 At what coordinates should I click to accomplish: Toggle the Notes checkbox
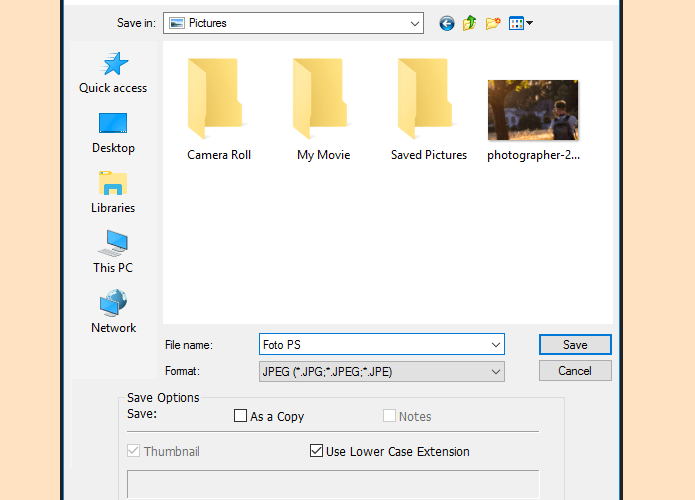389,416
